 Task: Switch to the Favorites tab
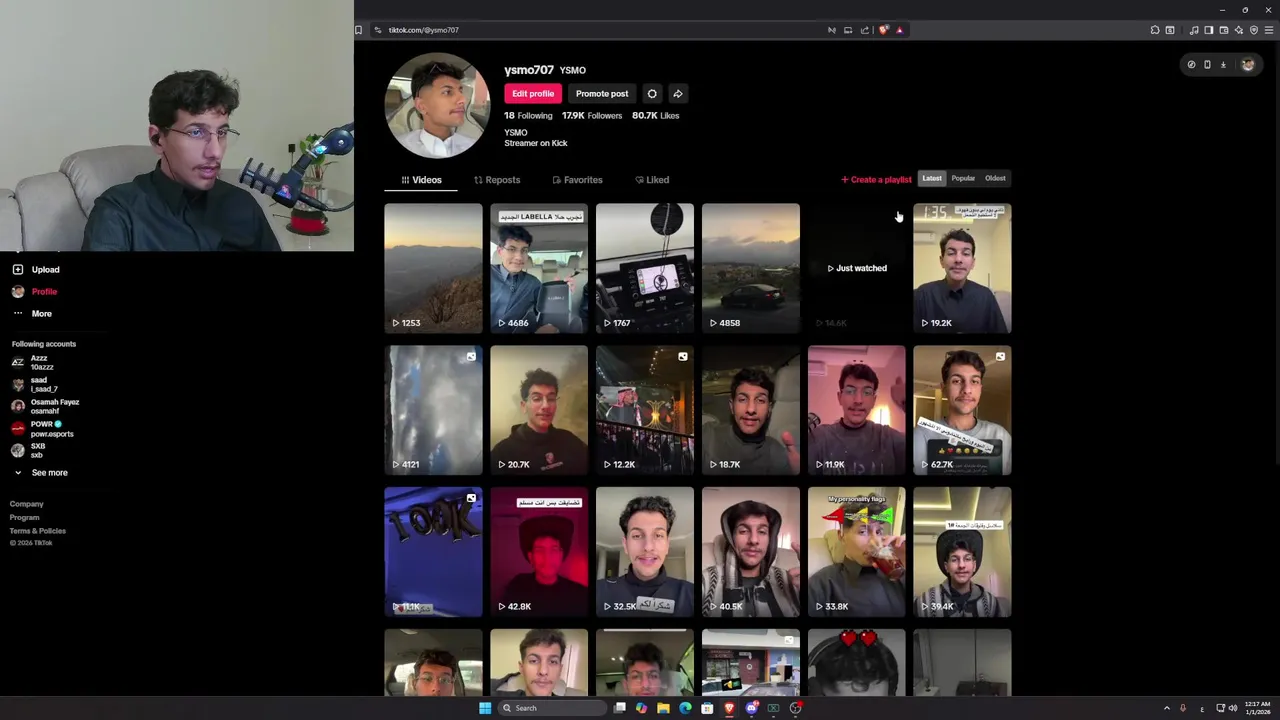pos(577,180)
